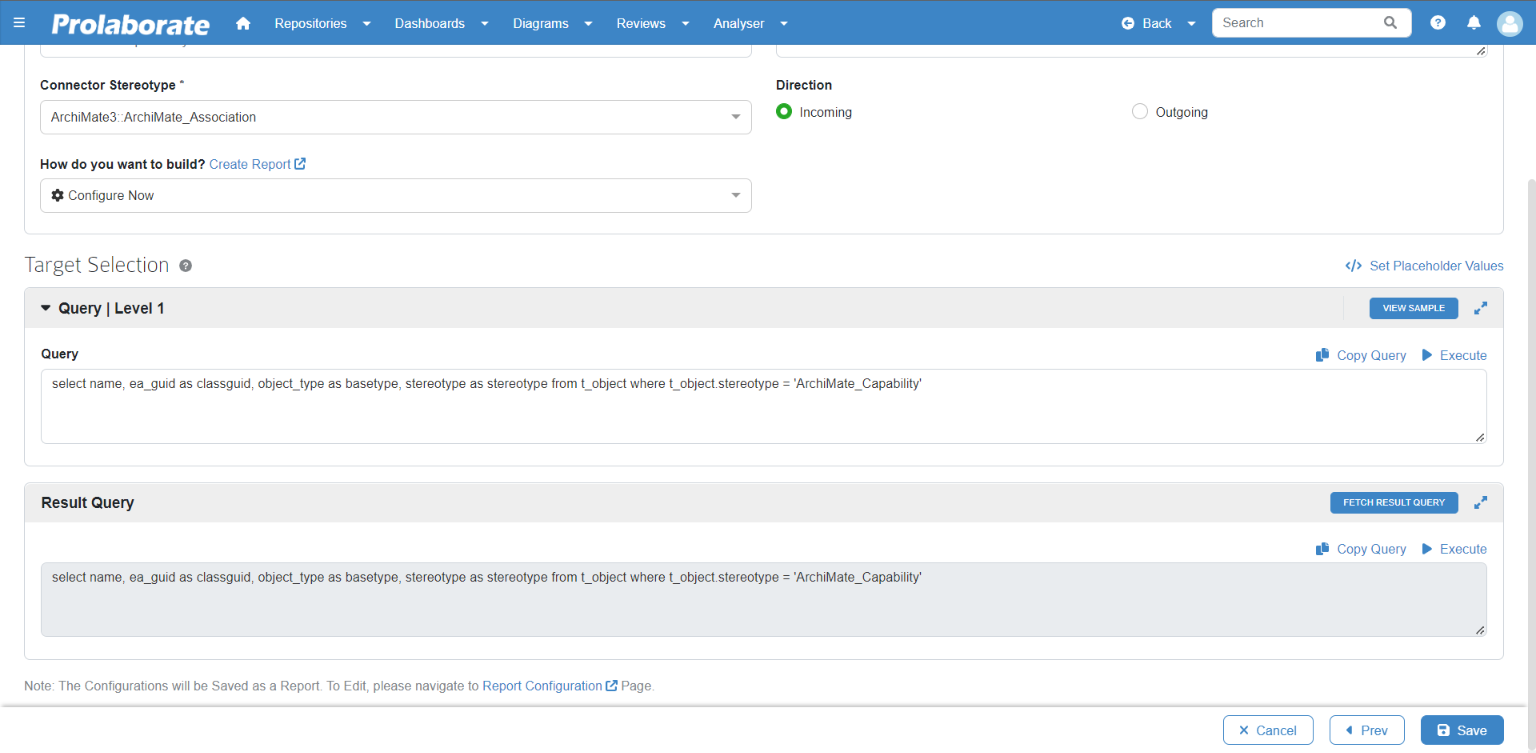Click inside the search input field
This screenshot has width=1536, height=753.
coord(1290,22)
